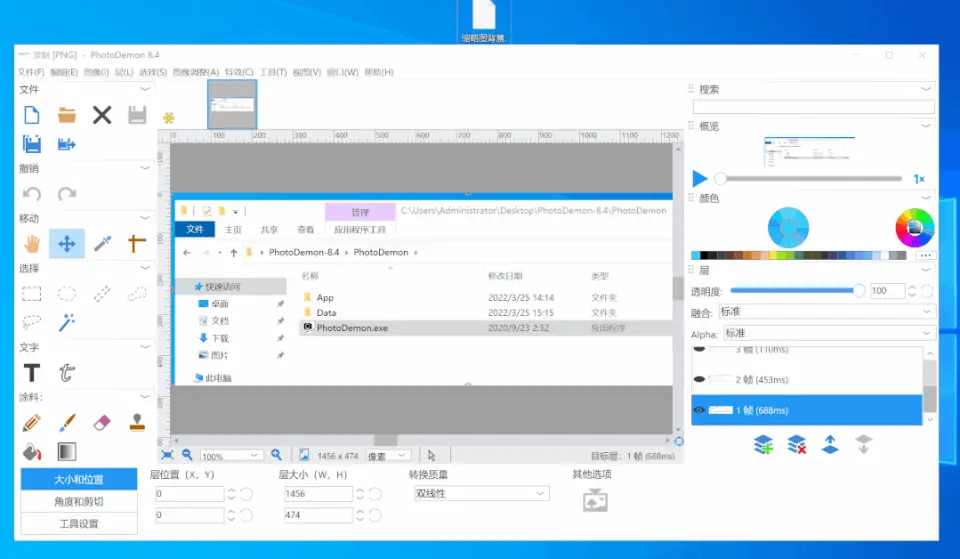
Task: Click the Delete layer icon
Action: pos(797,445)
